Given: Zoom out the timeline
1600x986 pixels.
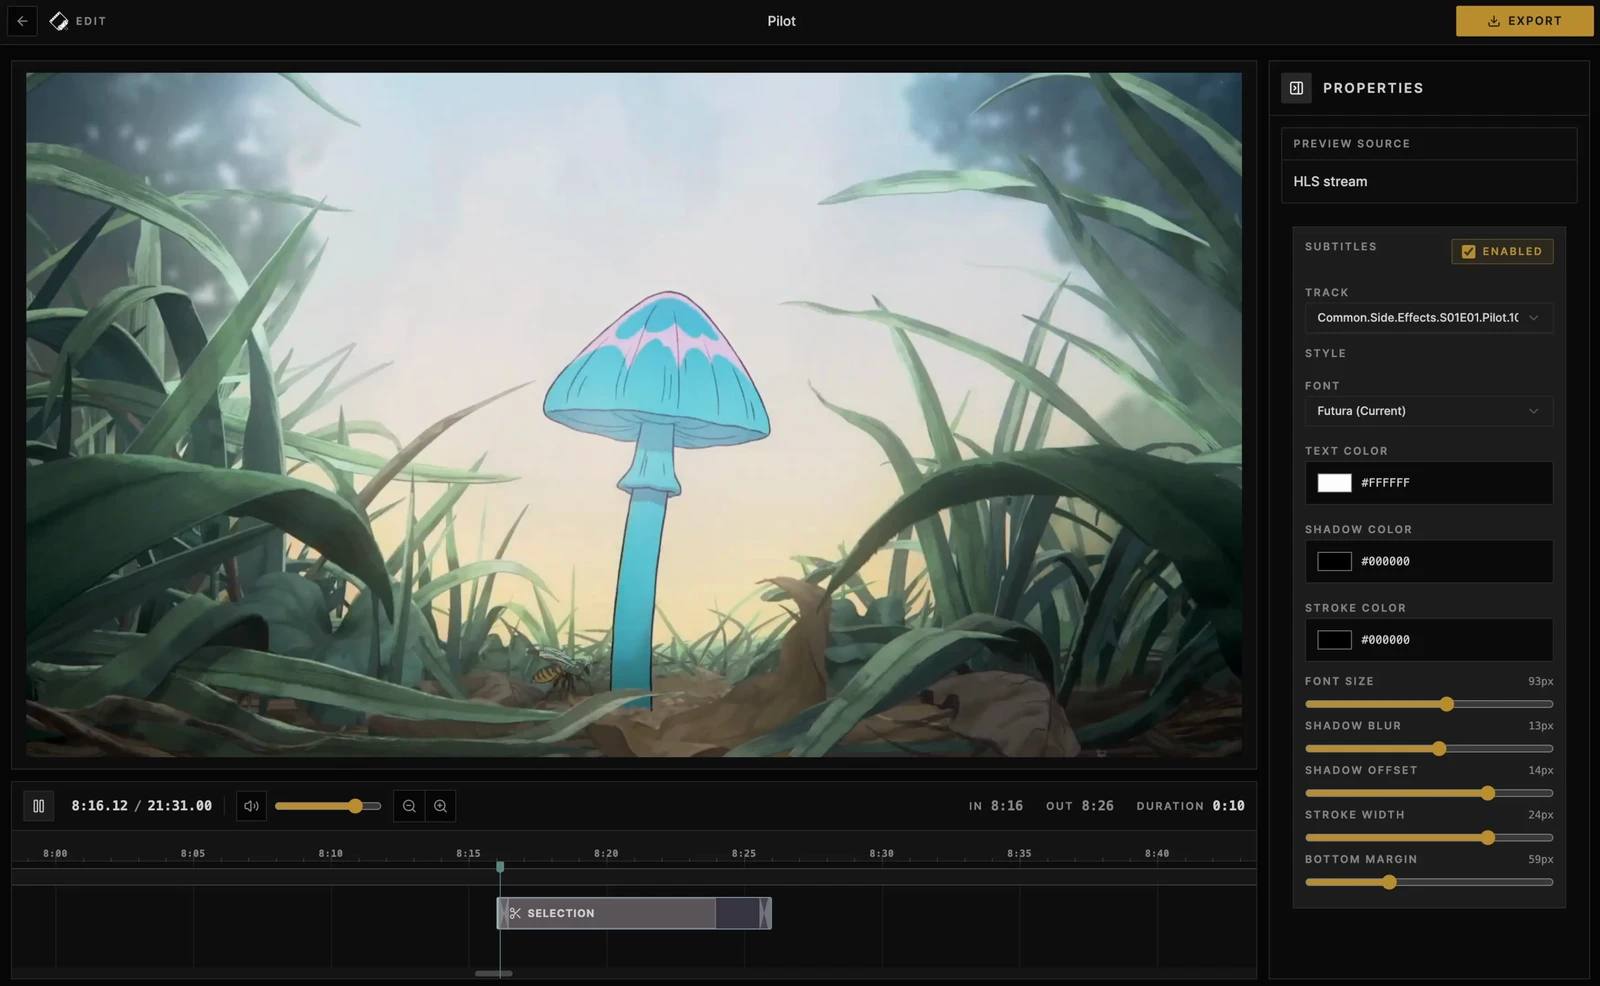Looking at the screenshot, I should [409, 806].
